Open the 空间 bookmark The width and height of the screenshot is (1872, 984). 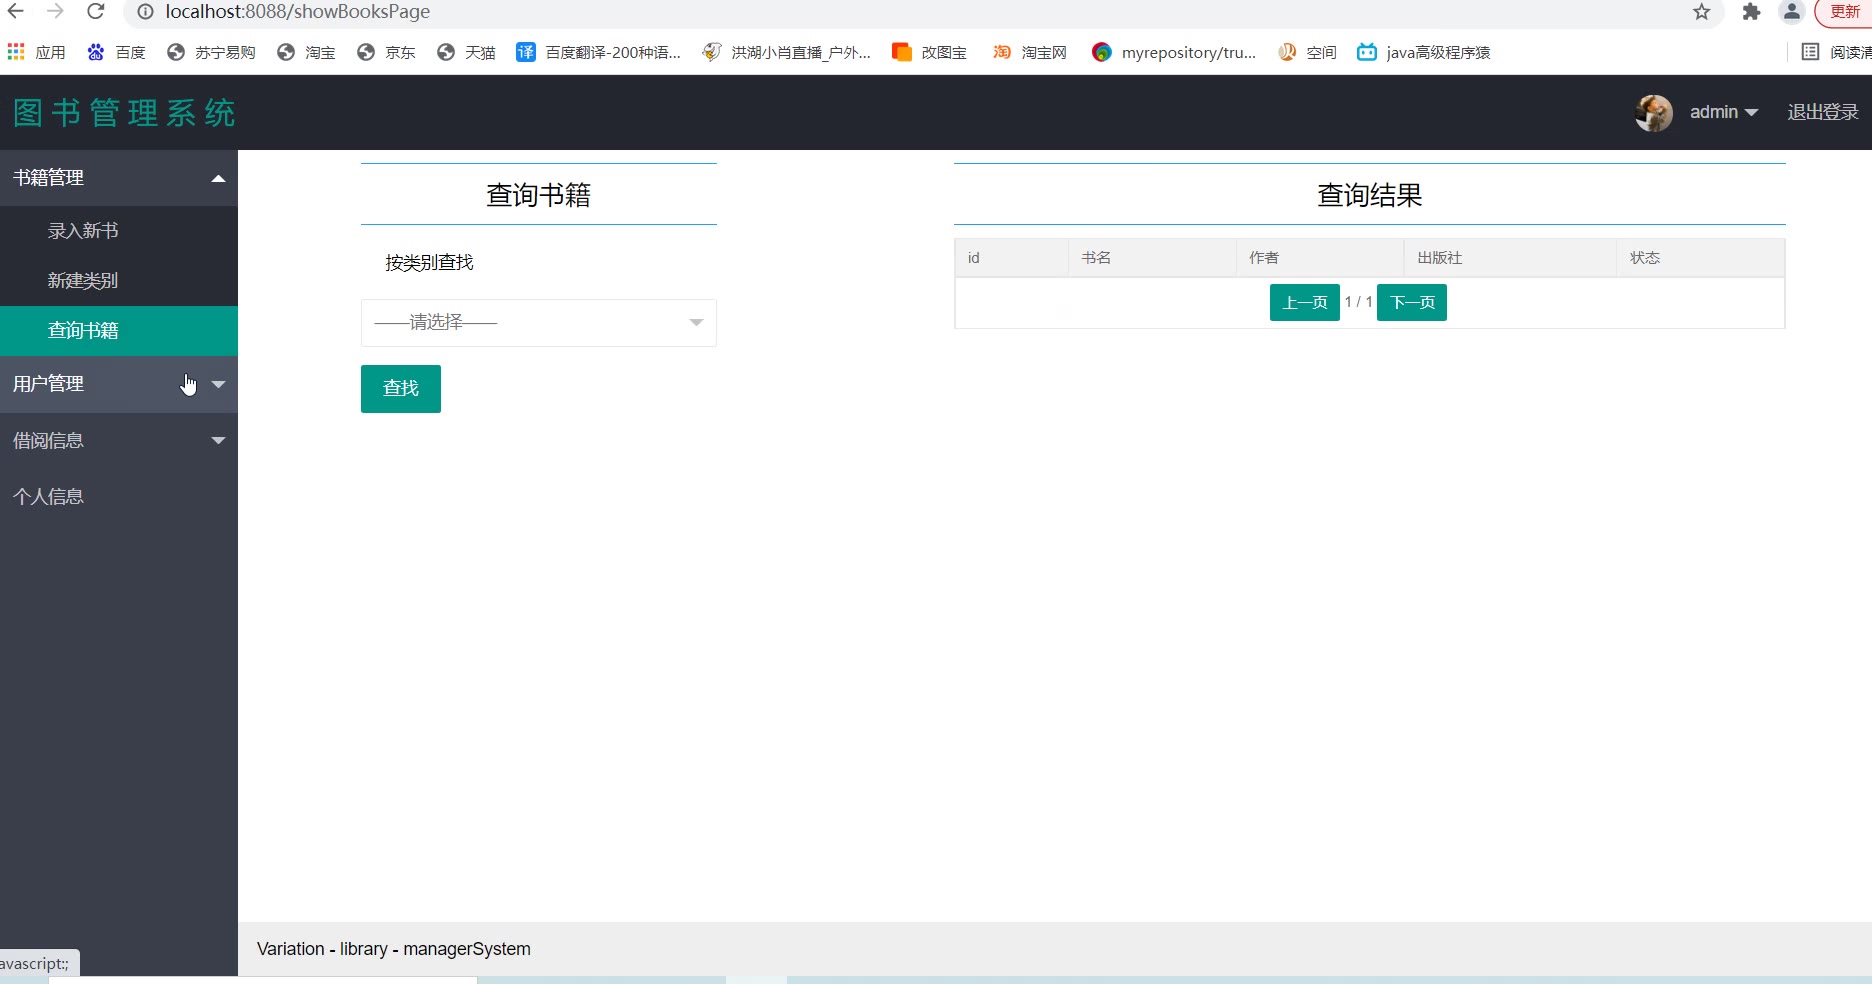click(x=1307, y=52)
